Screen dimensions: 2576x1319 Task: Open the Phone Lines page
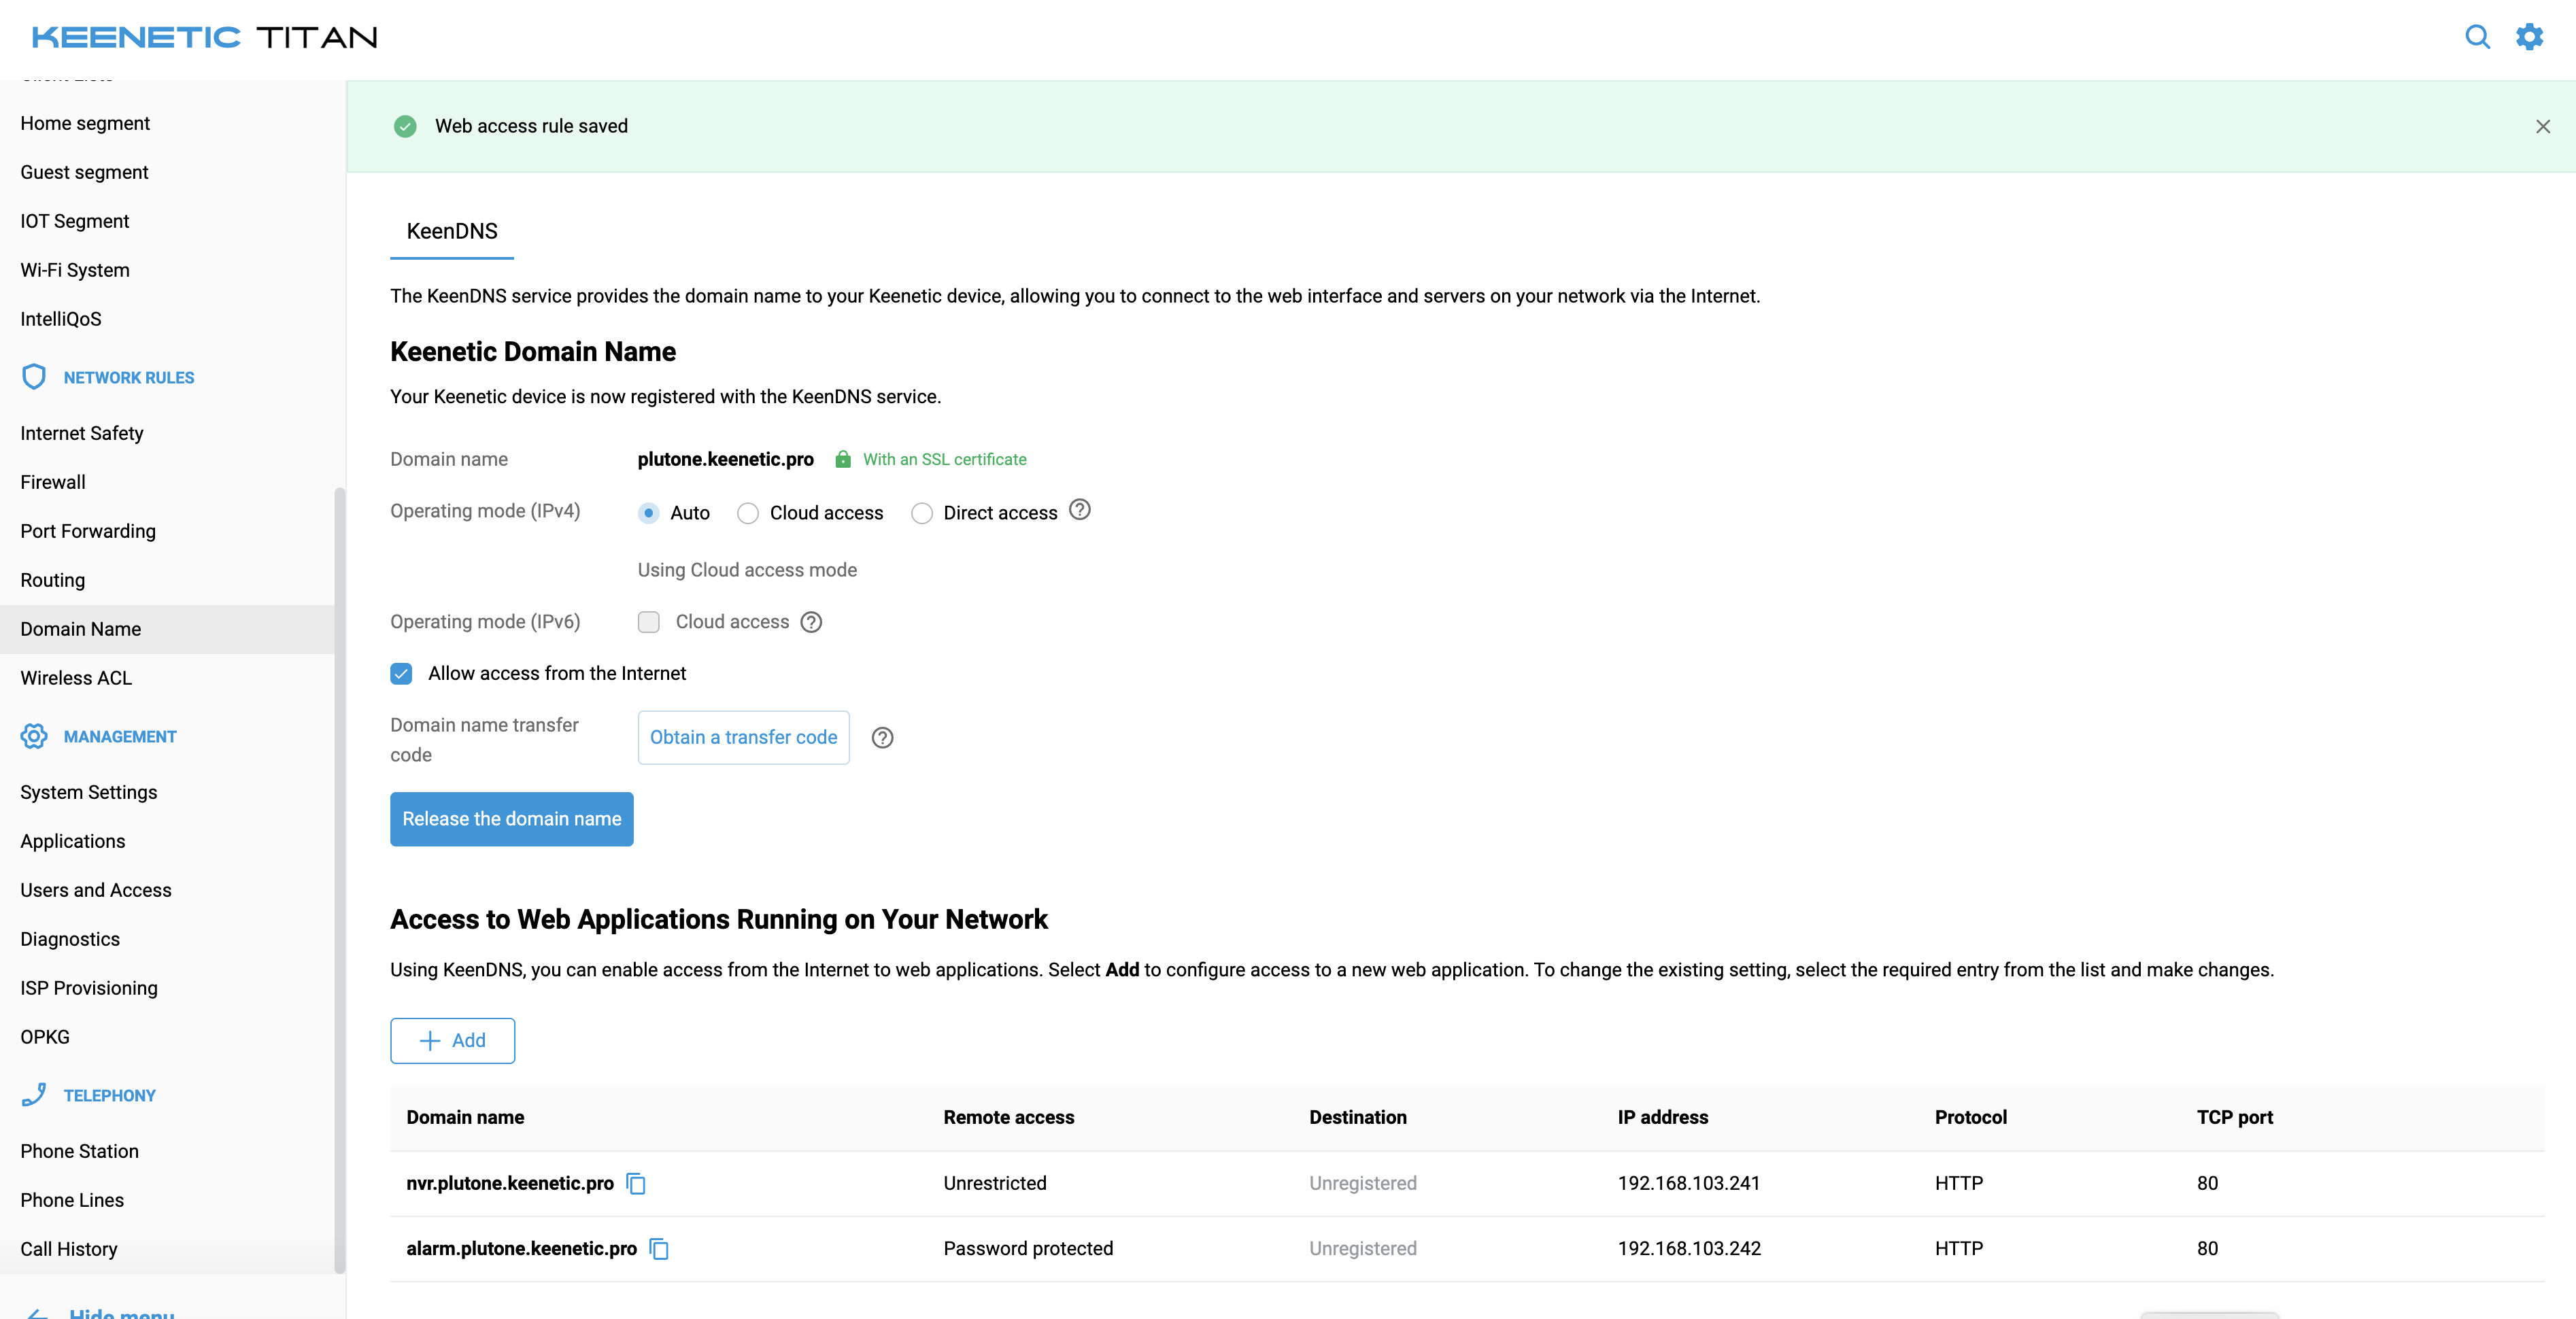pos(72,1200)
